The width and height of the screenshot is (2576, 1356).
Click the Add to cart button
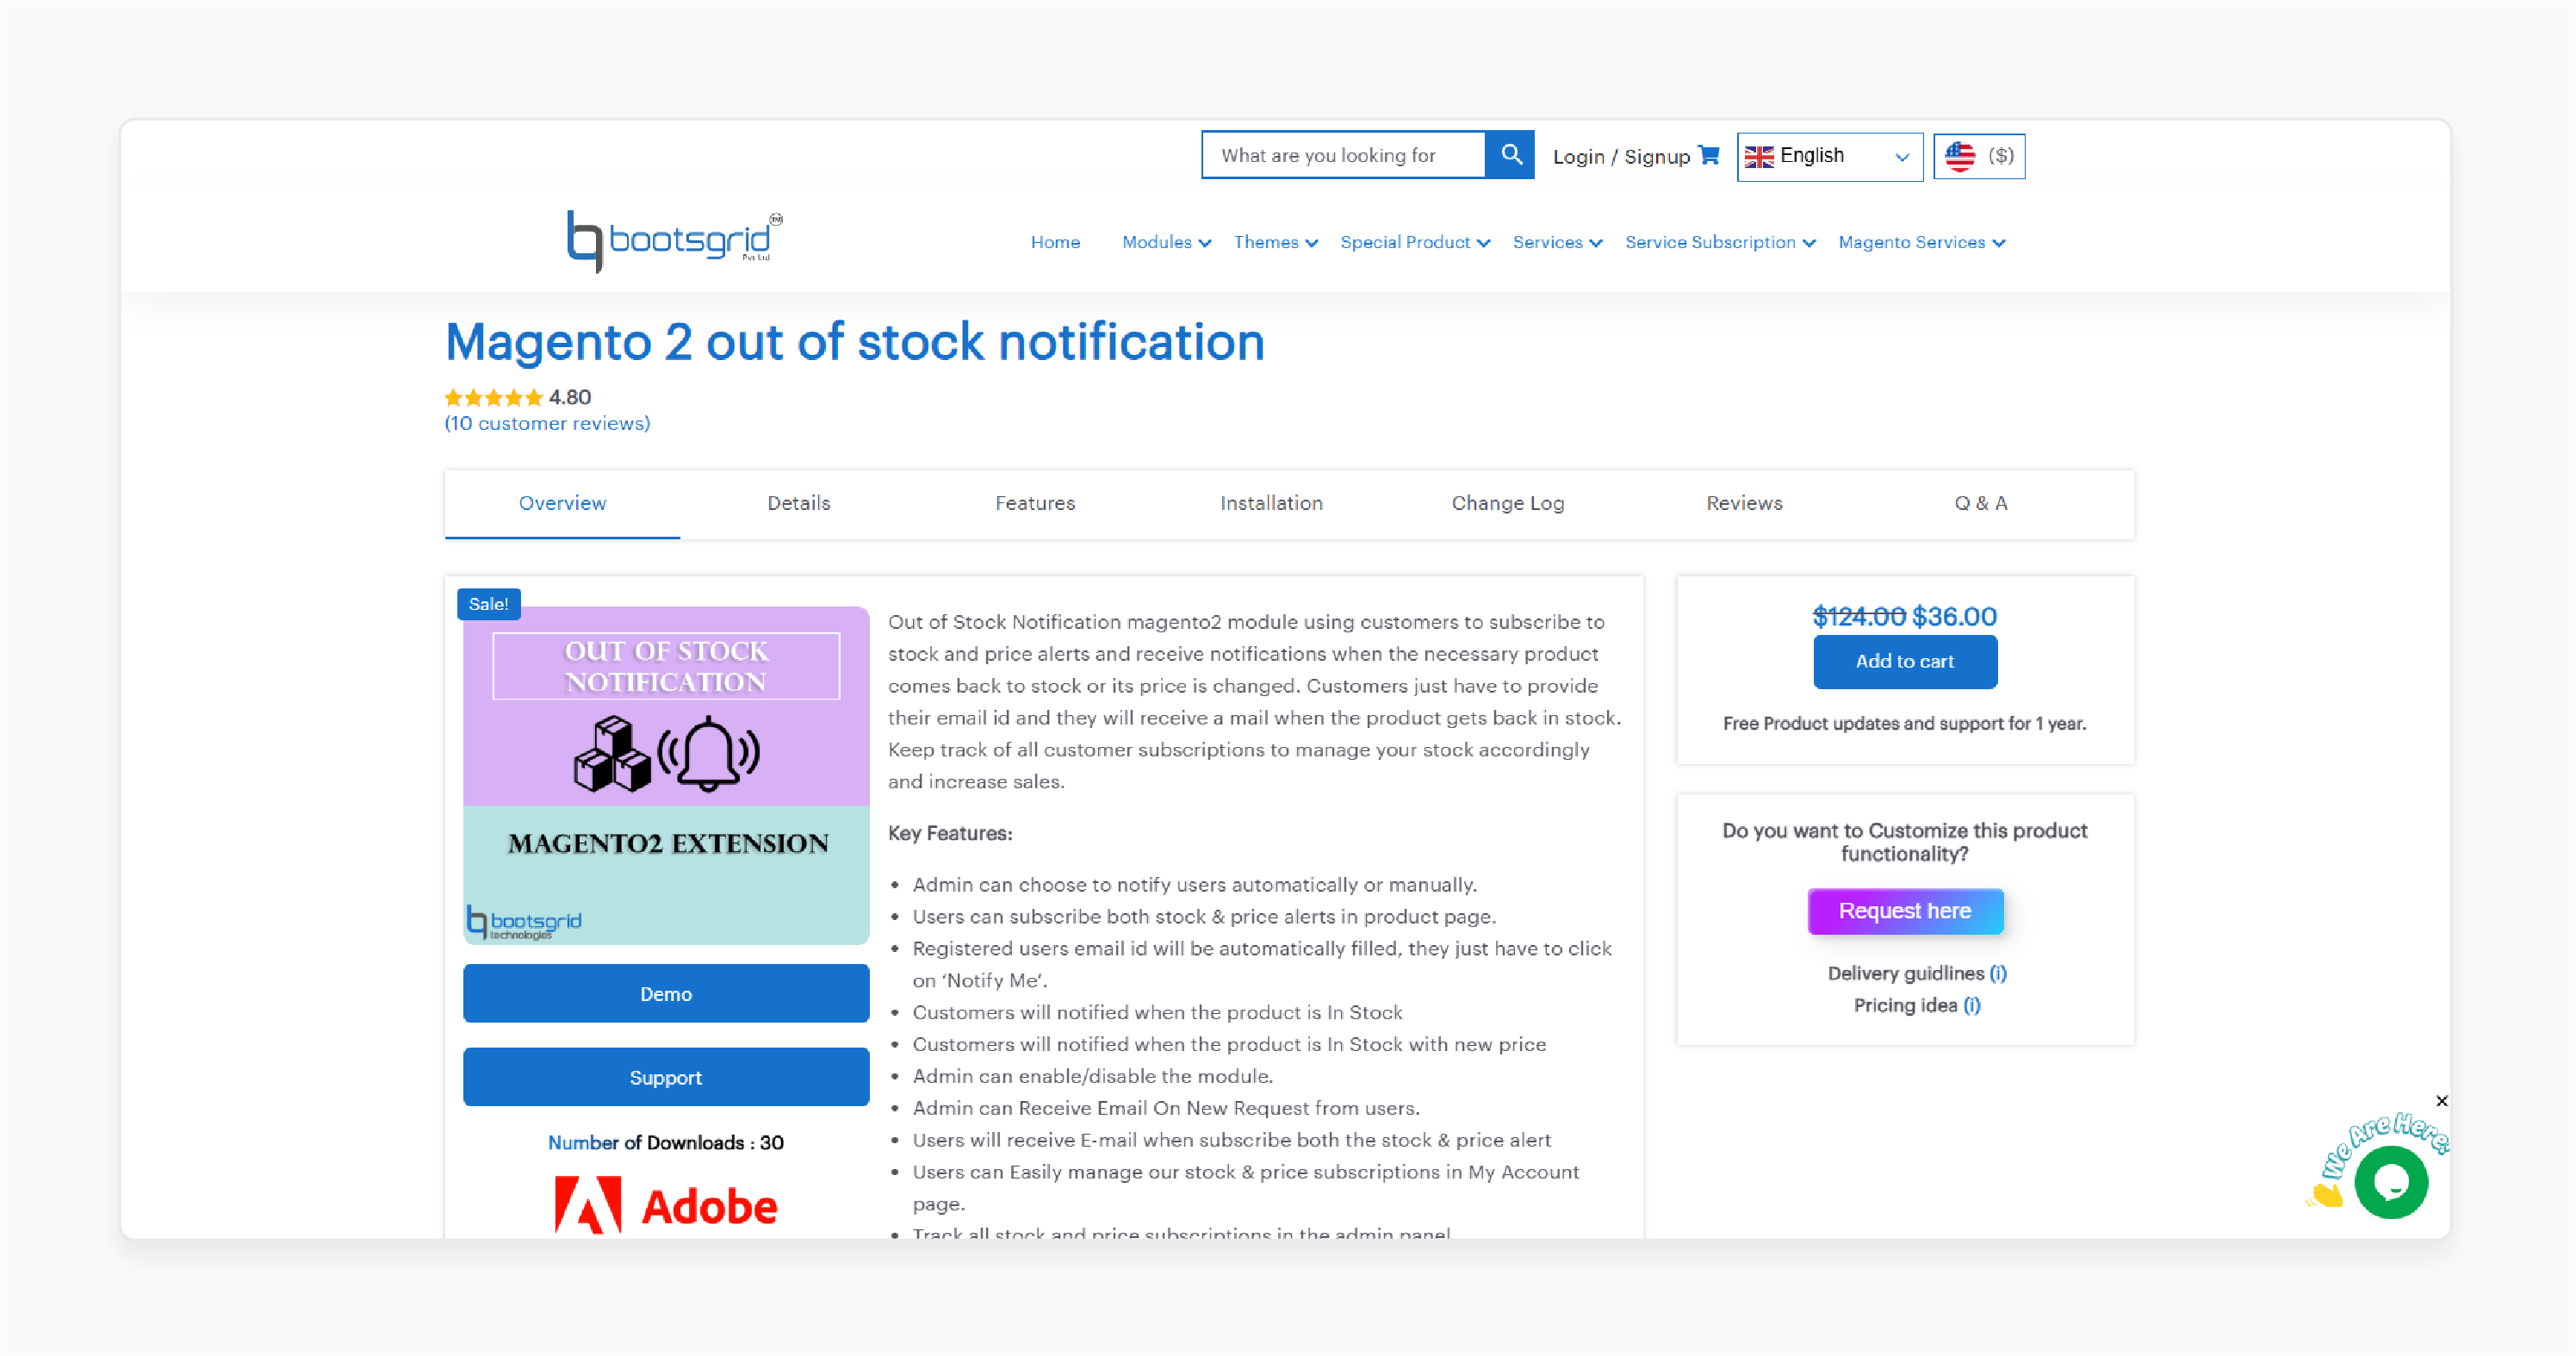pyautogui.click(x=1905, y=661)
